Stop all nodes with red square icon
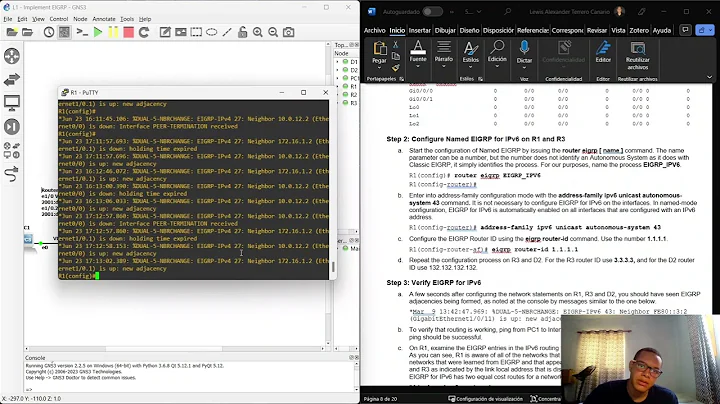The width and height of the screenshot is (720, 404). (129, 32)
